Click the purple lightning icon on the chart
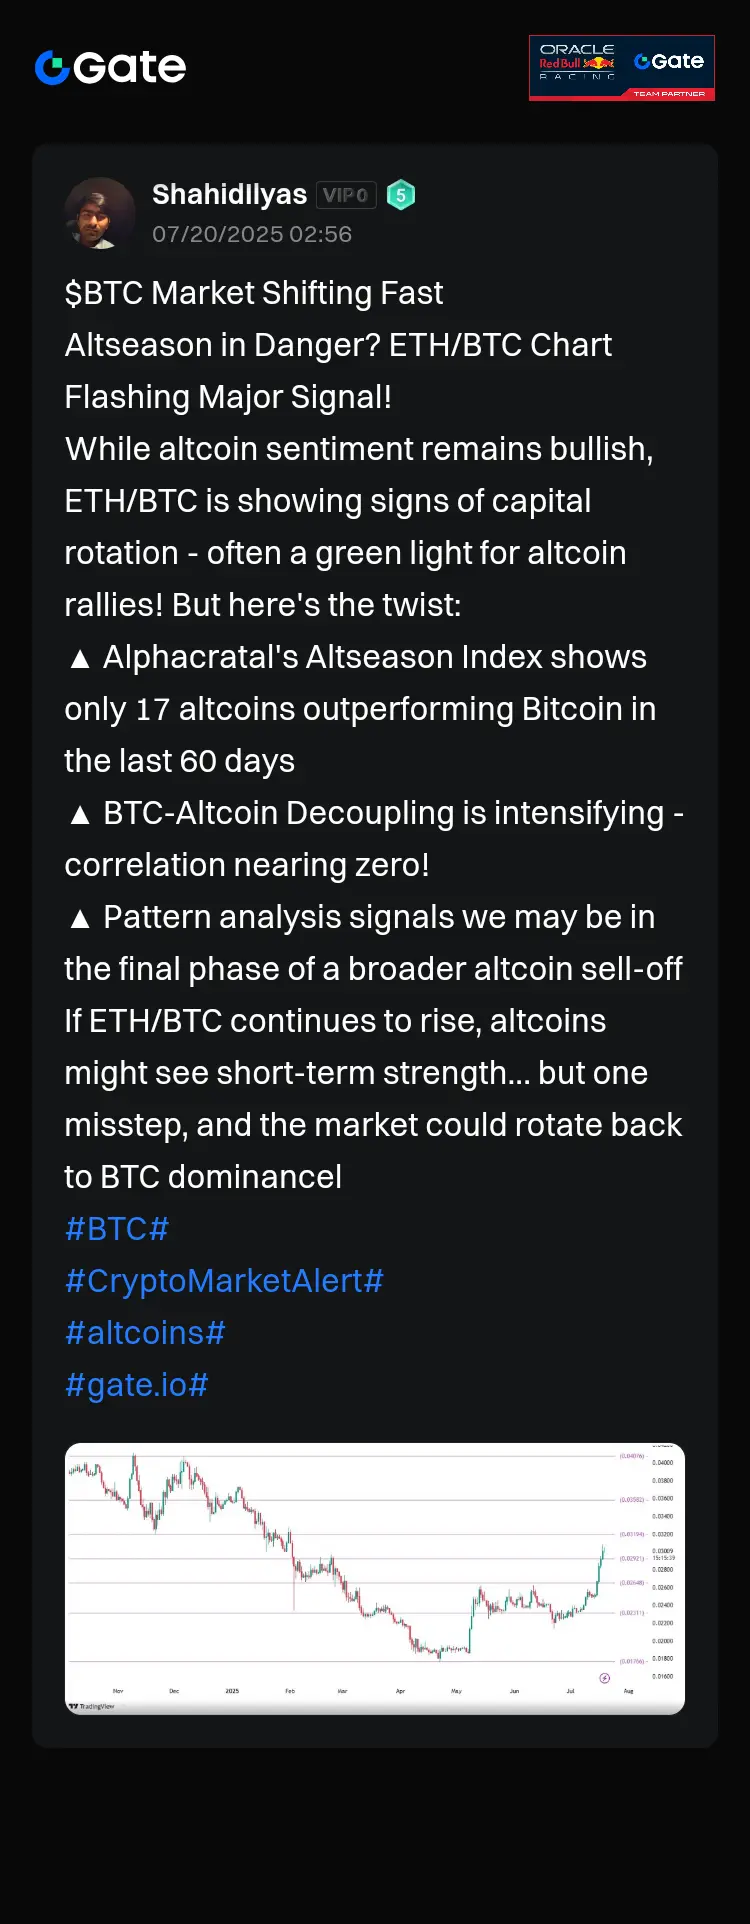 click(604, 1678)
